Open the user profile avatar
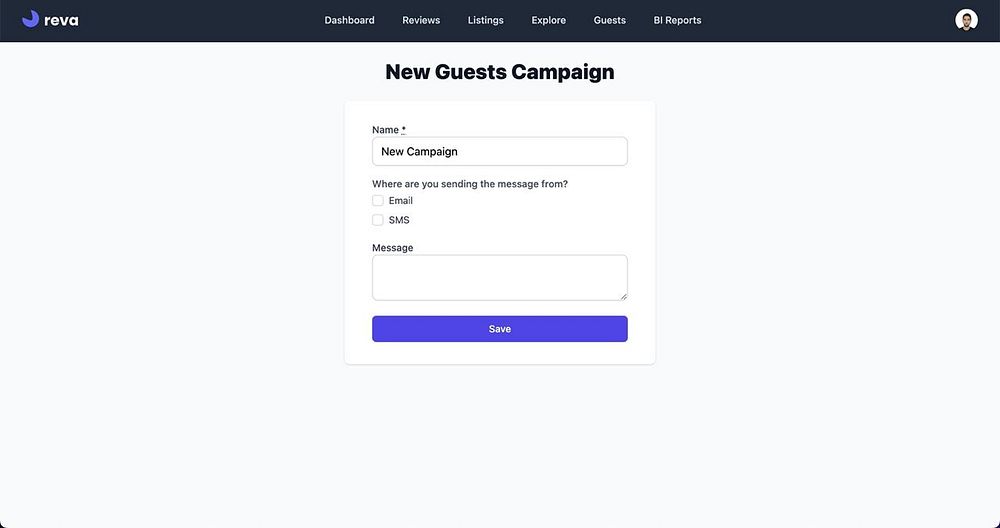The width and height of the screenshot is (1000, 528). pyautogui.click(x=966, y=20)
